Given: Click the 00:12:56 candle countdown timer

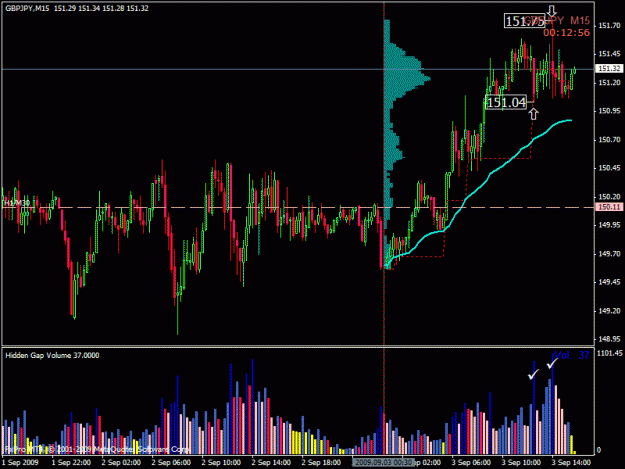Looking at the screenshot, I should 566,33.
